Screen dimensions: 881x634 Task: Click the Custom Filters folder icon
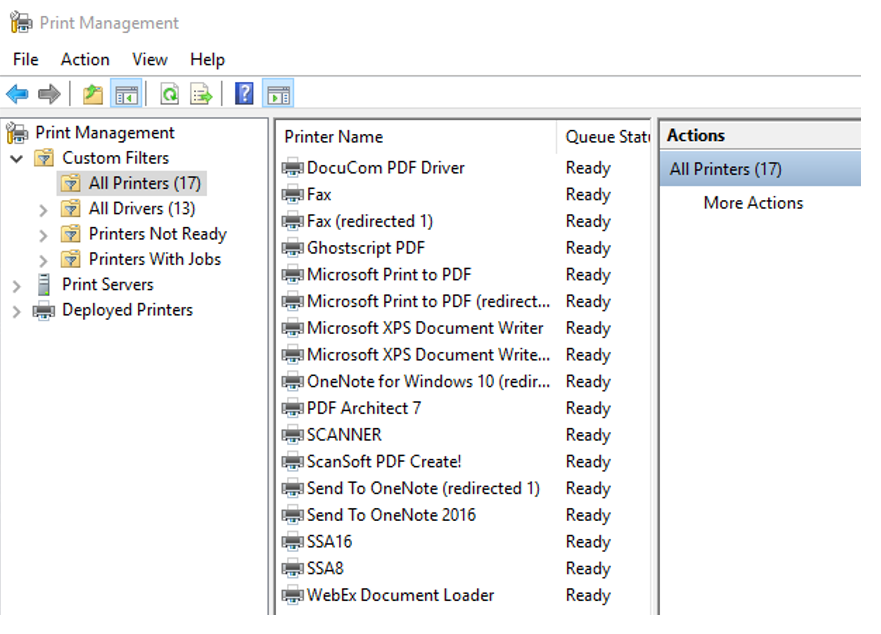coord(44,158)
